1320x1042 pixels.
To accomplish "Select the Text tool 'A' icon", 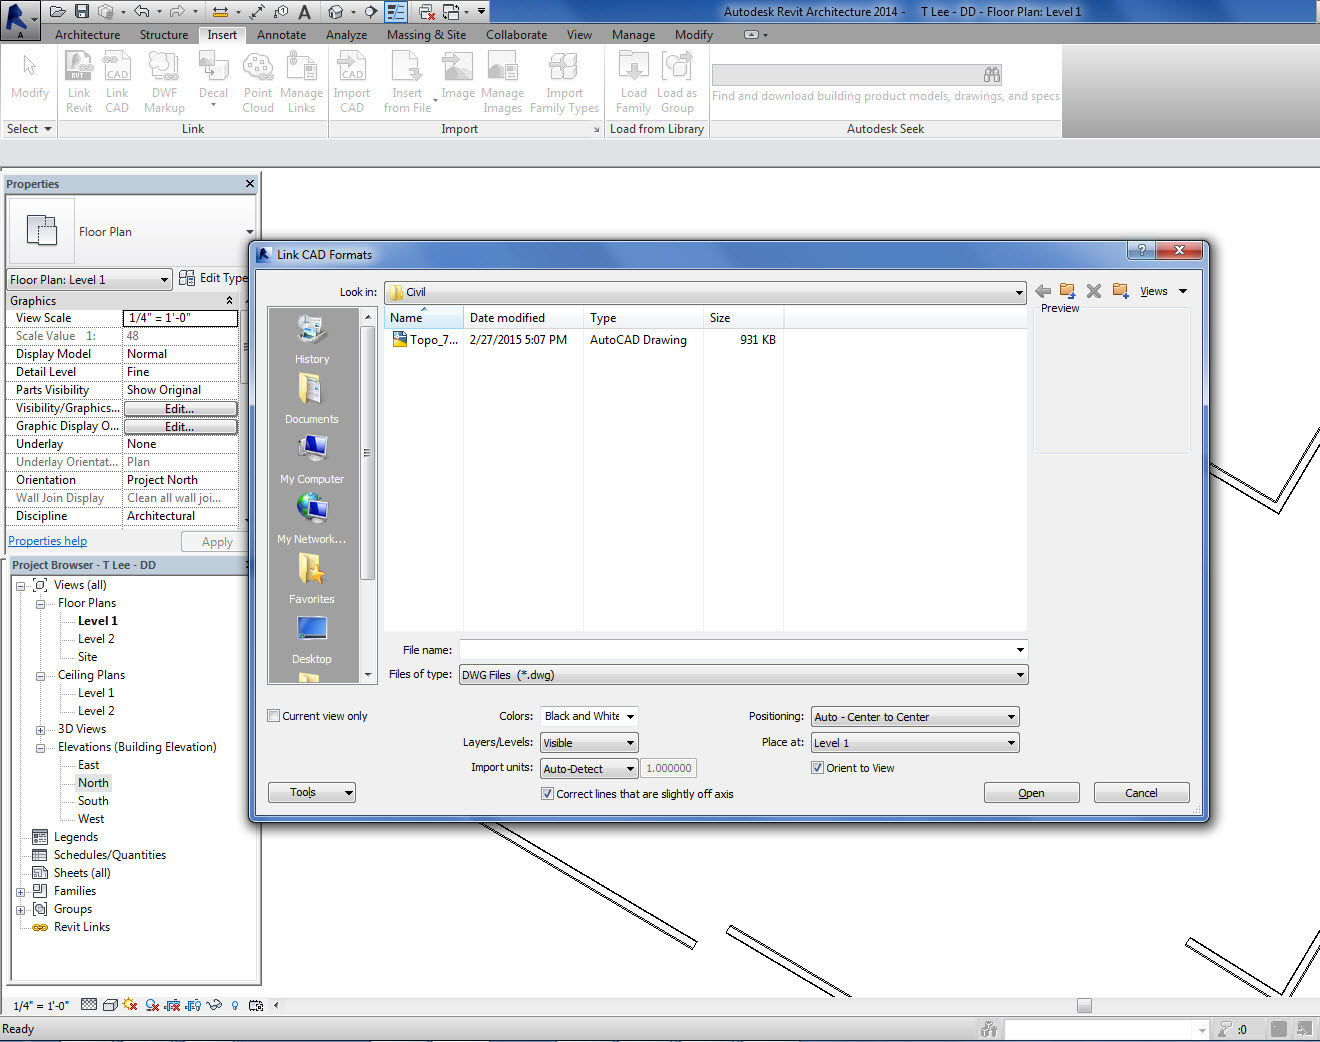I will pos(304,12).
